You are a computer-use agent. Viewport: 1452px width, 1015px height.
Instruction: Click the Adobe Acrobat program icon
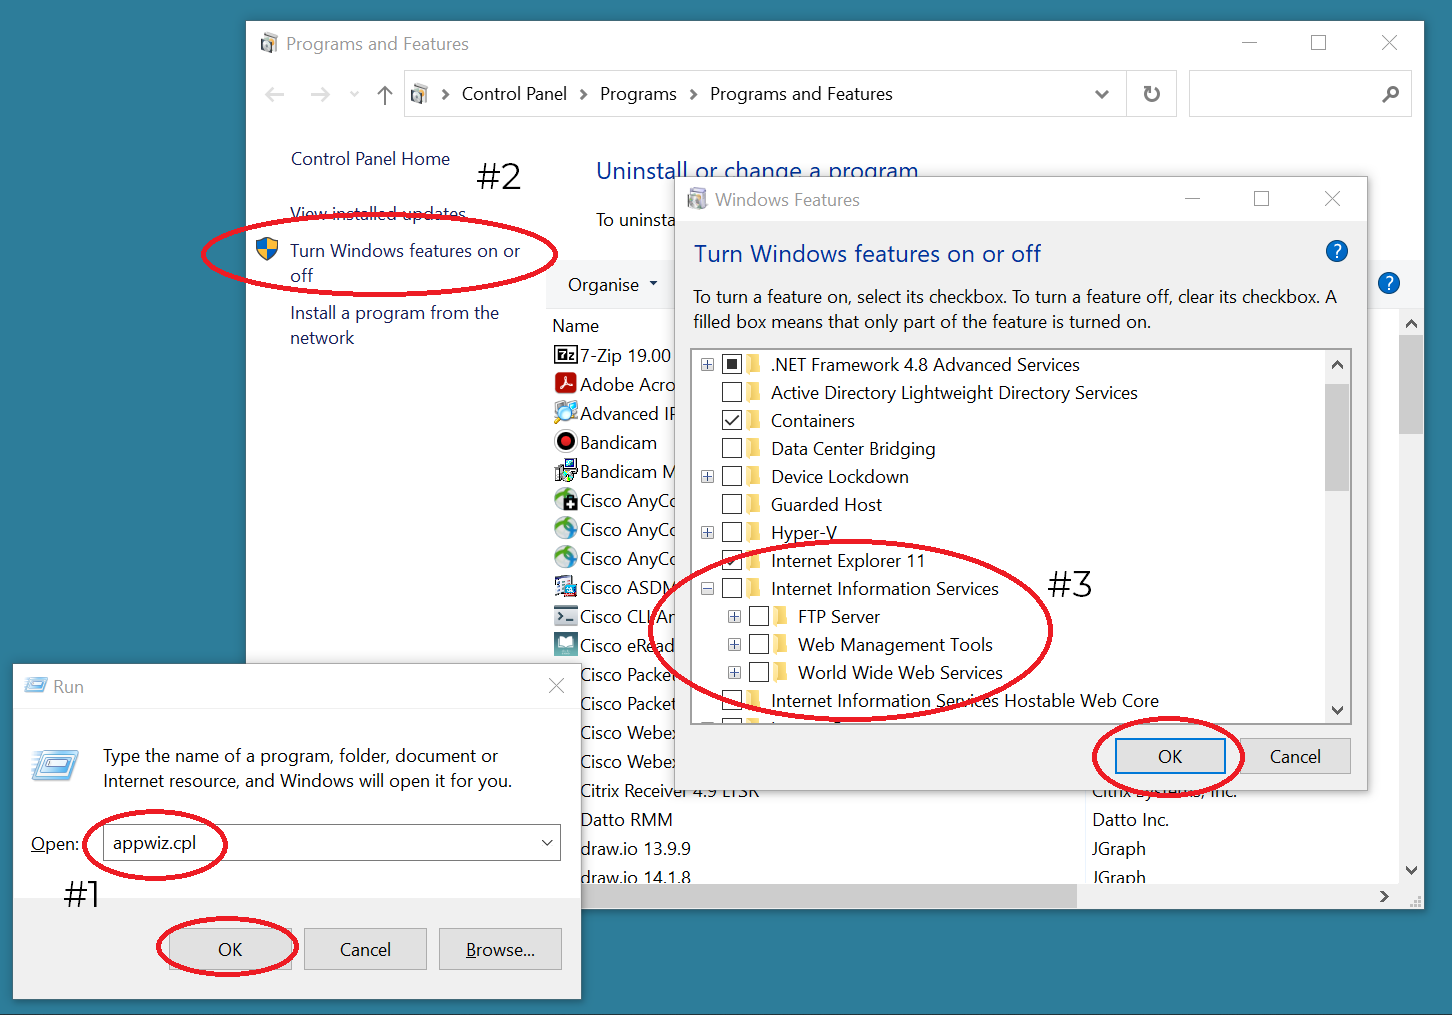[x=565, y=383]
